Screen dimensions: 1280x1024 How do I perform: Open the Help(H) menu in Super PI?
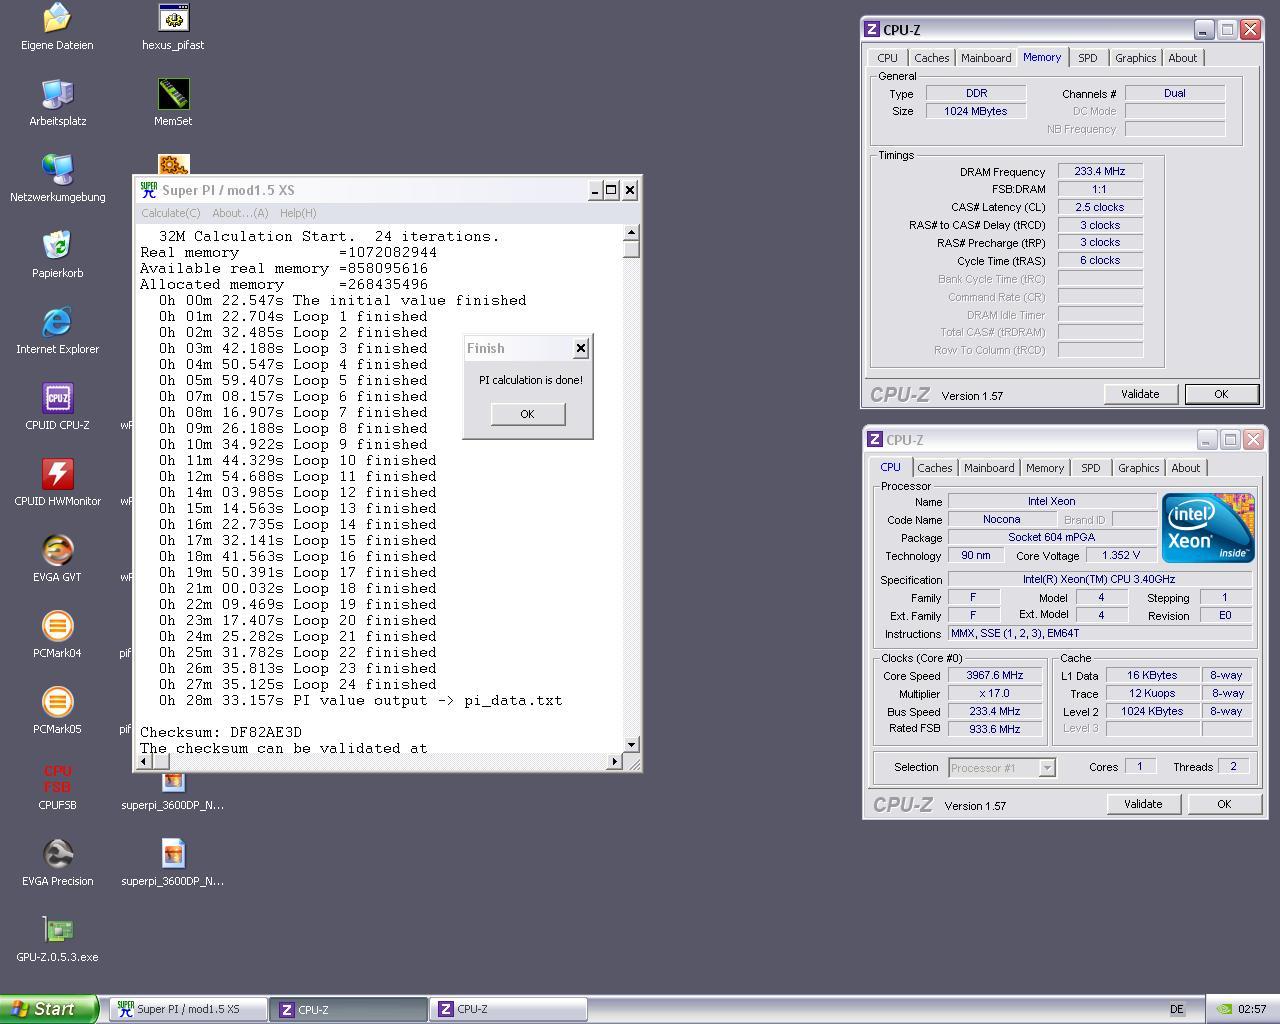(x=298, y=213)
